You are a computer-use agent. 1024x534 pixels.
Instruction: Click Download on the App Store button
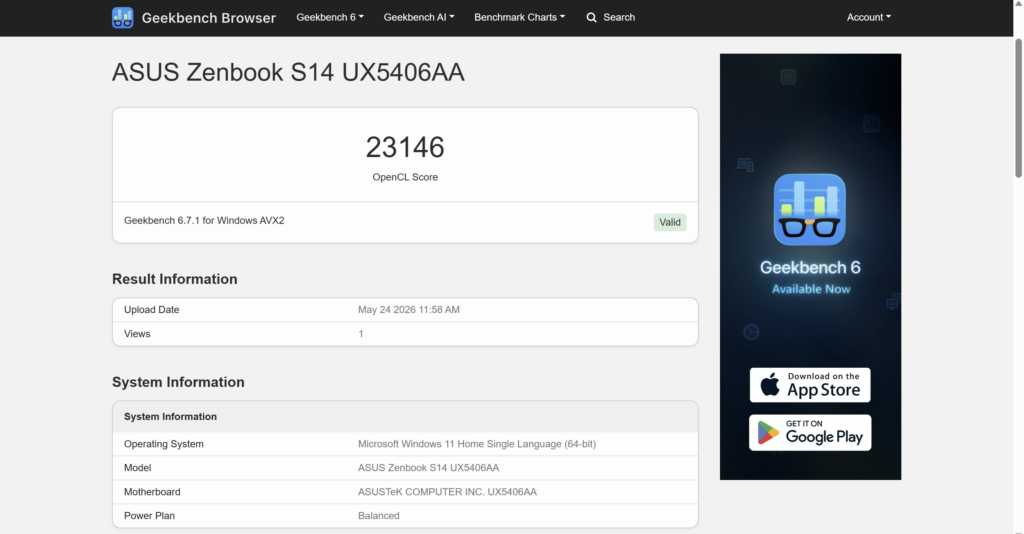(810, 385)
